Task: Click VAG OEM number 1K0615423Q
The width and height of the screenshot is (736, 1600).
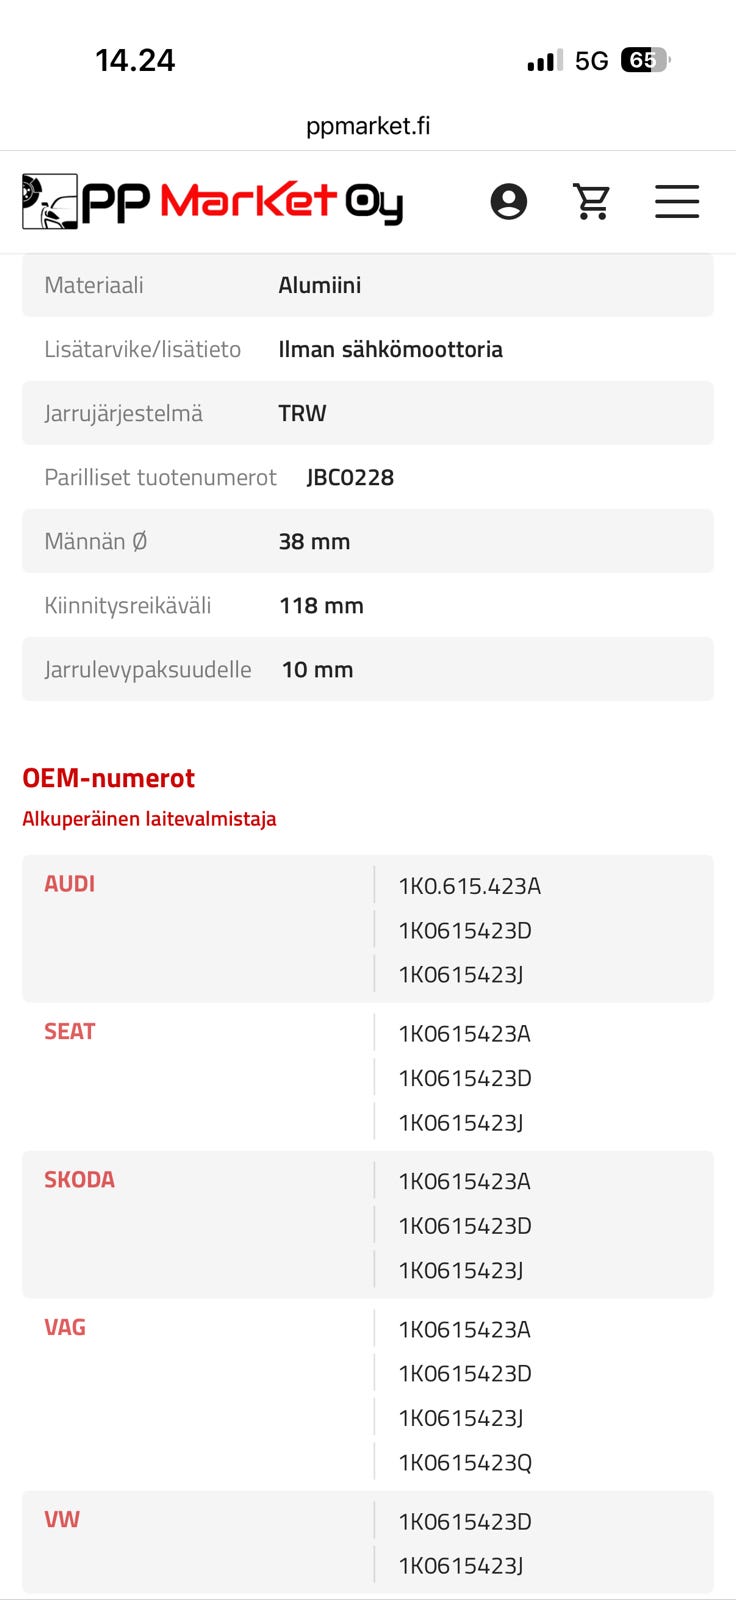Action: pos(465,1463)
